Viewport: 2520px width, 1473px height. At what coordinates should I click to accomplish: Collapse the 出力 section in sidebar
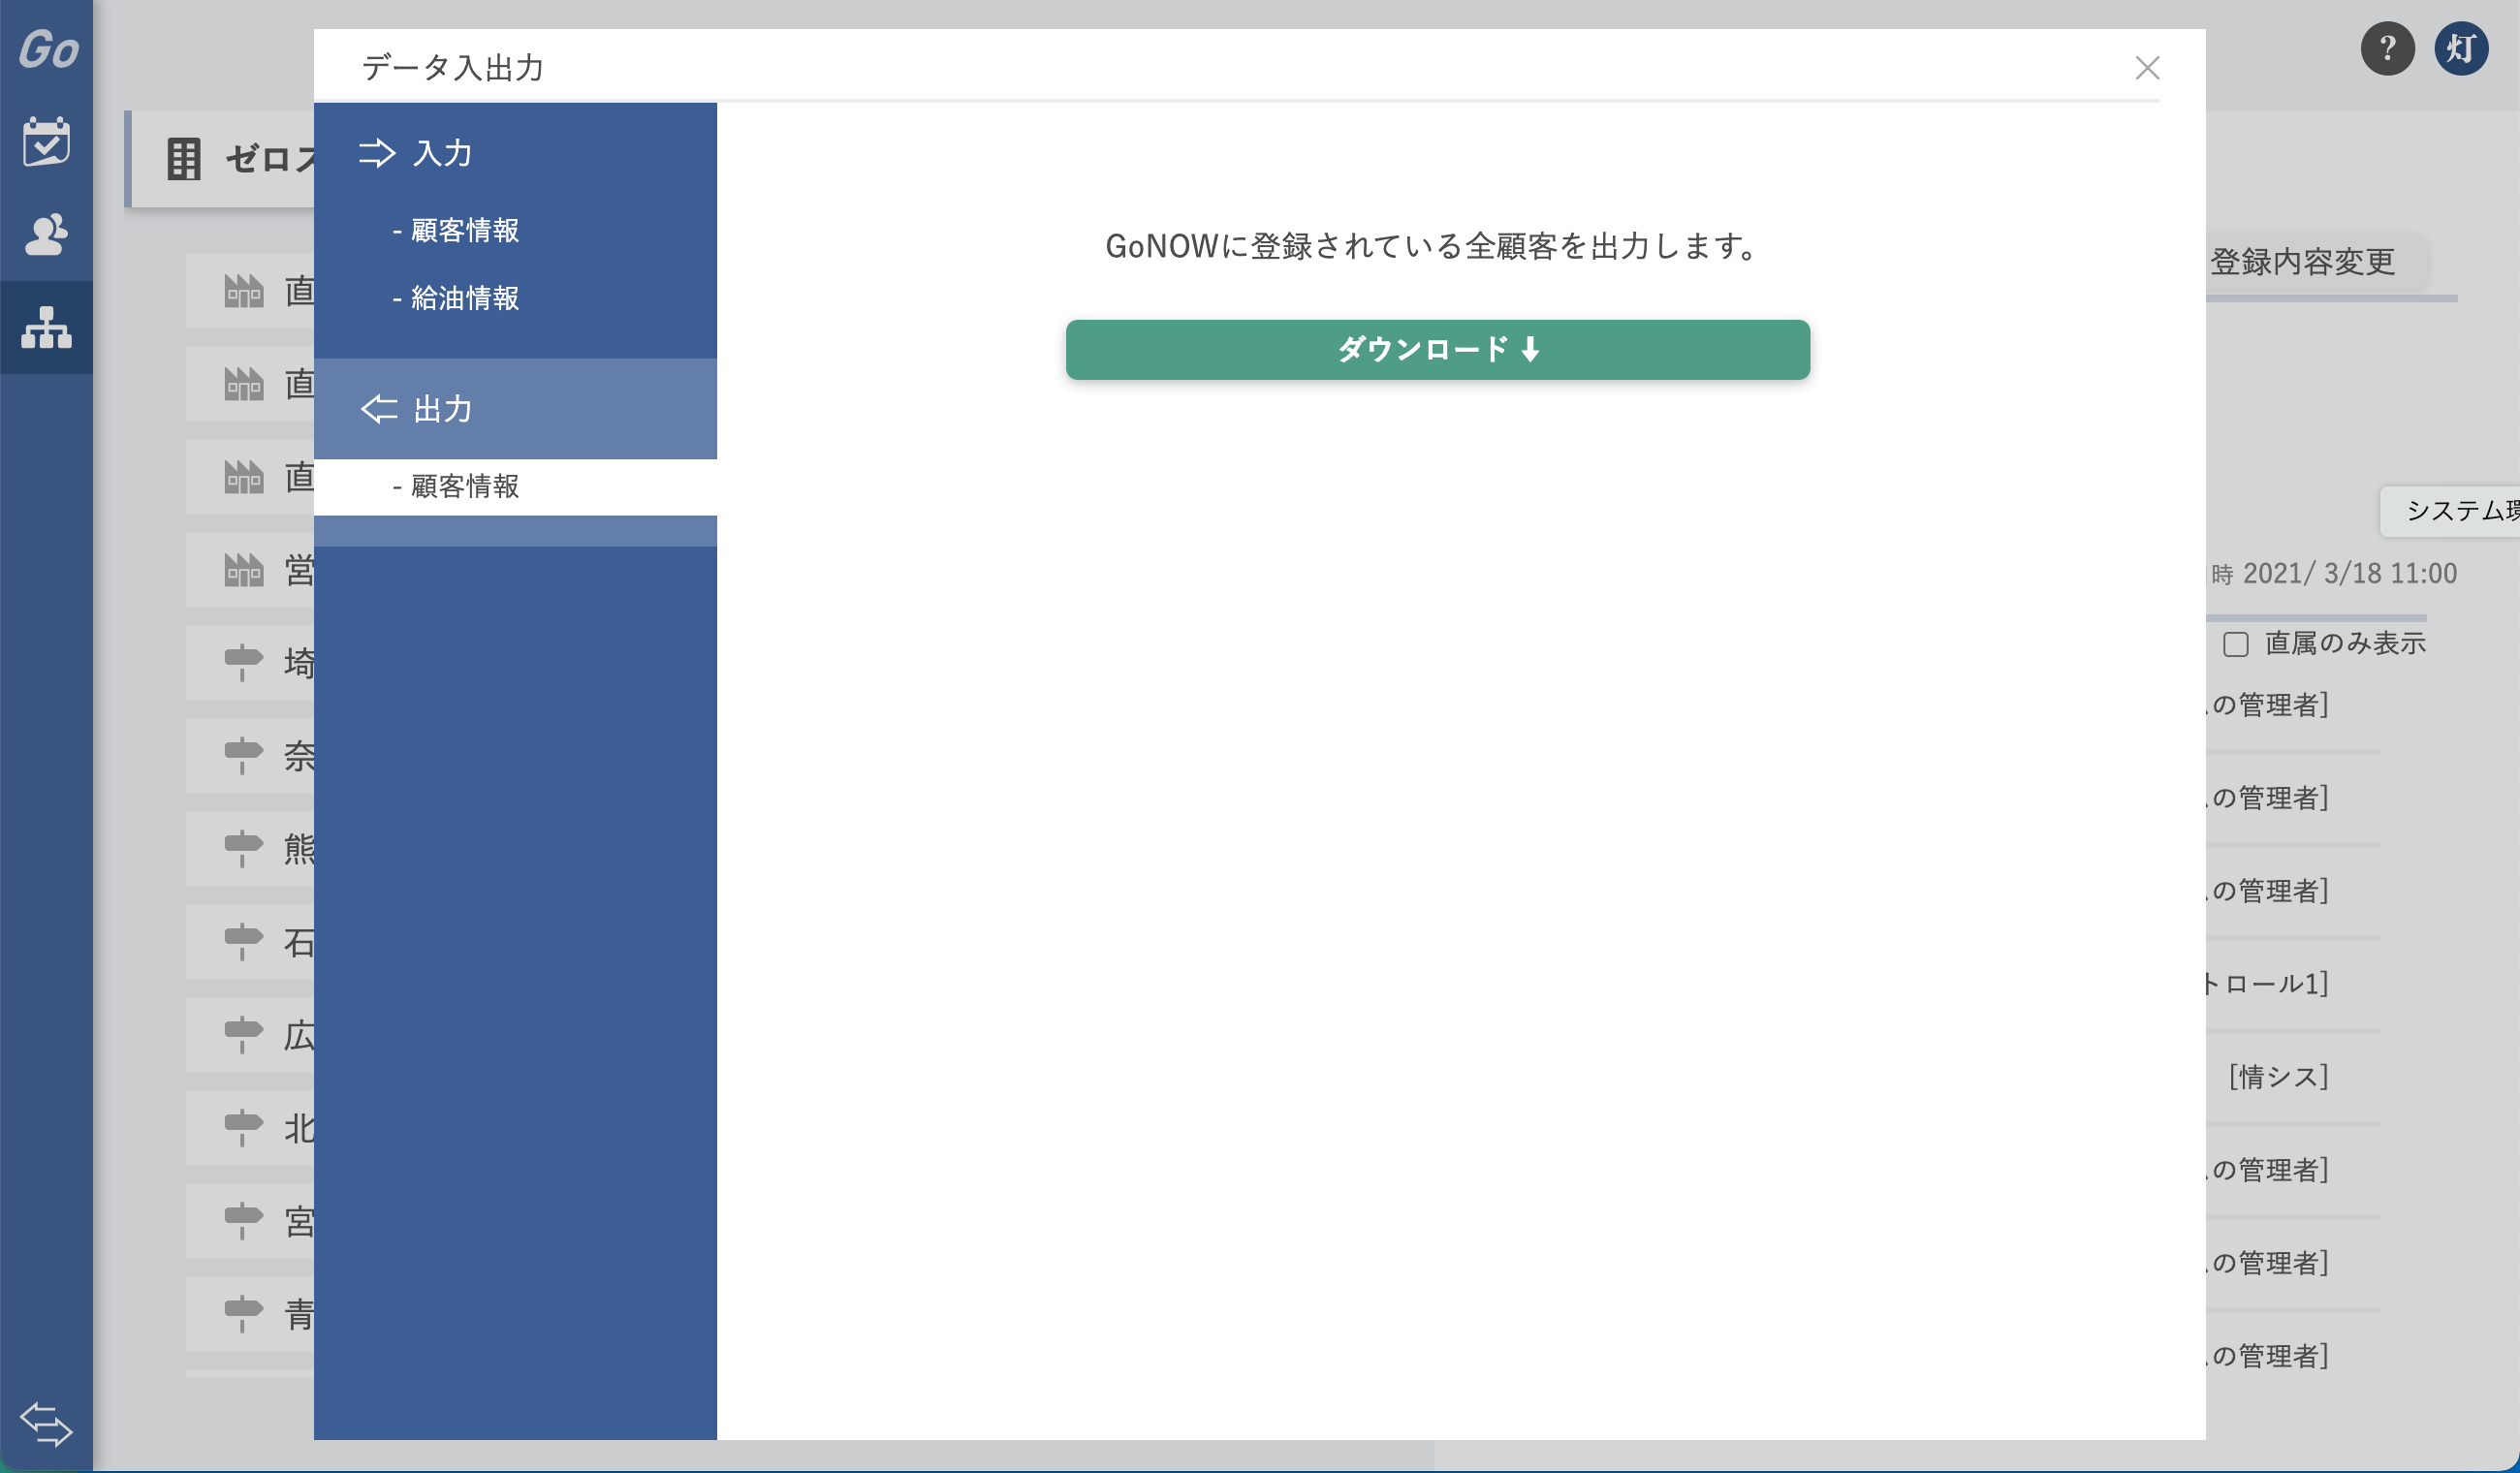tap(516, 409)
